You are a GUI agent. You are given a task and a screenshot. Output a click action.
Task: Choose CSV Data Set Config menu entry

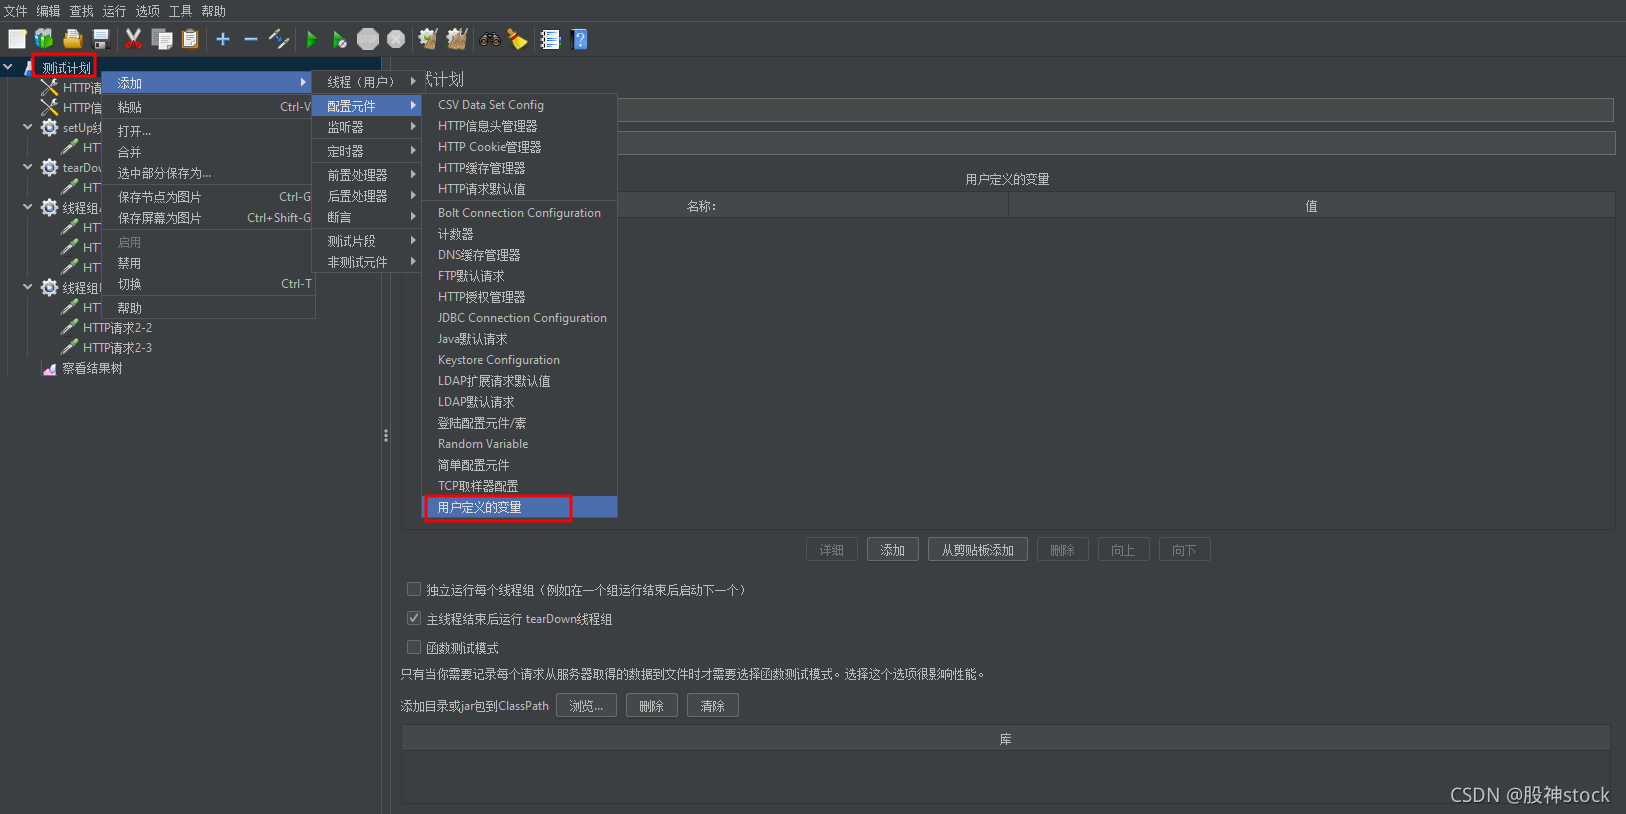click(520, 104)
